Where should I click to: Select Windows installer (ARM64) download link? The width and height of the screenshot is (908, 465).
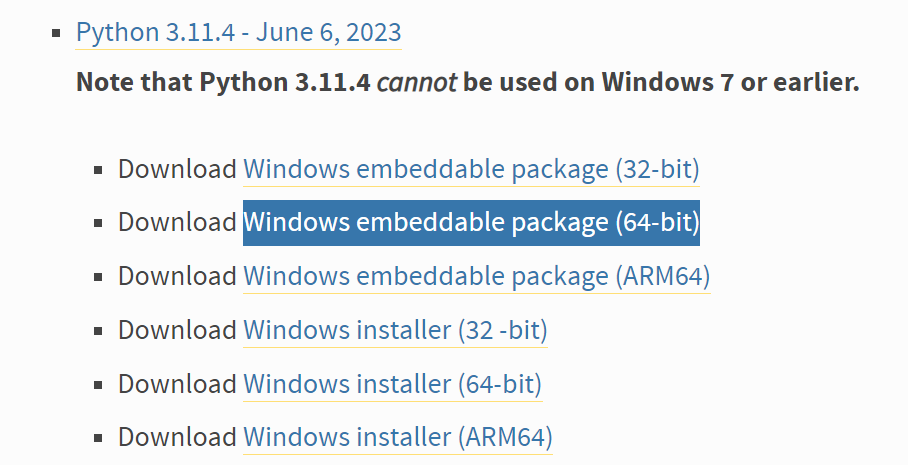pos(397,437)
